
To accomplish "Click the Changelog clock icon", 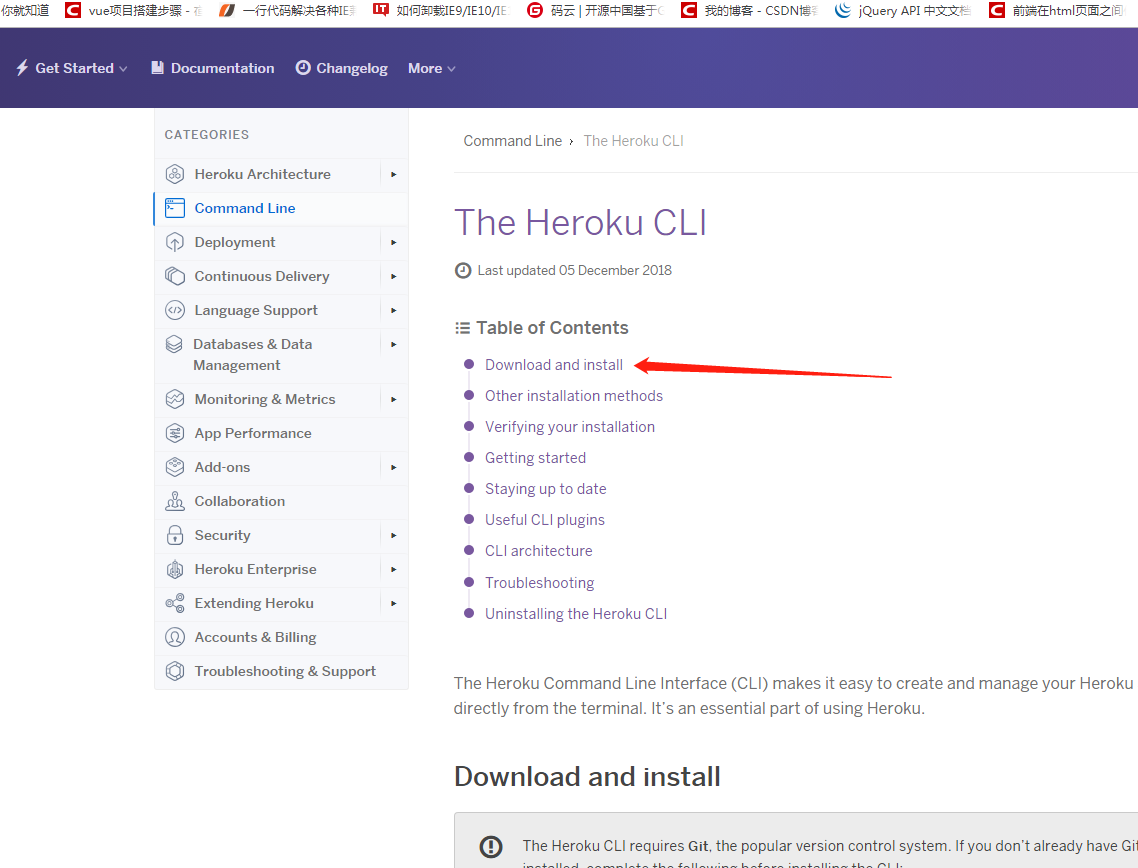I will pyautogui.click(x=301, y=68).
